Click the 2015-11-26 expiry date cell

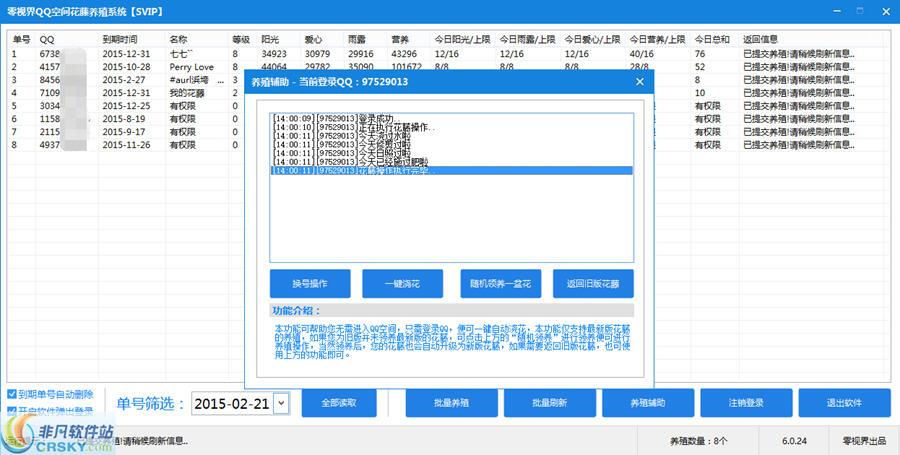126,145
